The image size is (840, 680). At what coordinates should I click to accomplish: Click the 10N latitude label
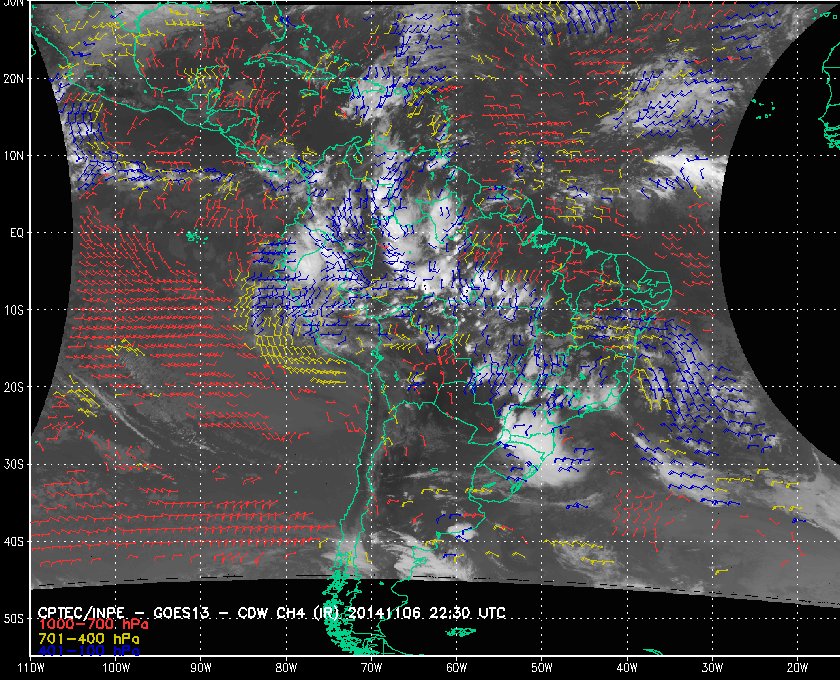click(14, 156)
